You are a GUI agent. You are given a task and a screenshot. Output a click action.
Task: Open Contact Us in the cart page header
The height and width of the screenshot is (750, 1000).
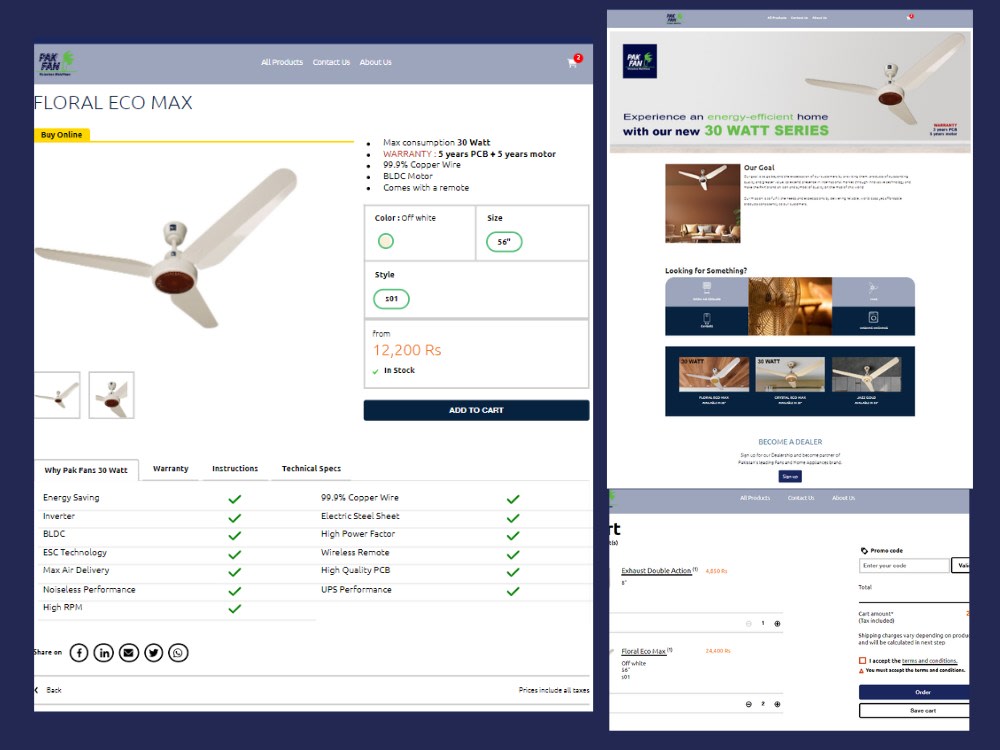point(801,498)
